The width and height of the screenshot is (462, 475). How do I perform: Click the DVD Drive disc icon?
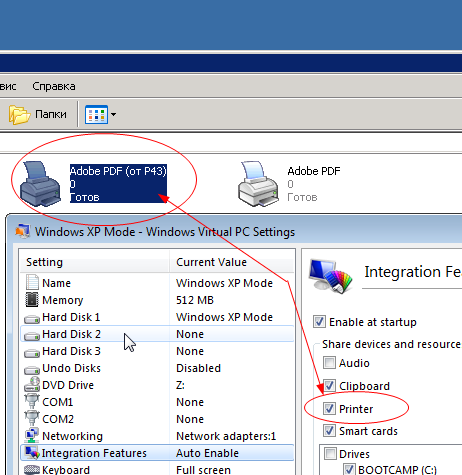coord(32,384)
